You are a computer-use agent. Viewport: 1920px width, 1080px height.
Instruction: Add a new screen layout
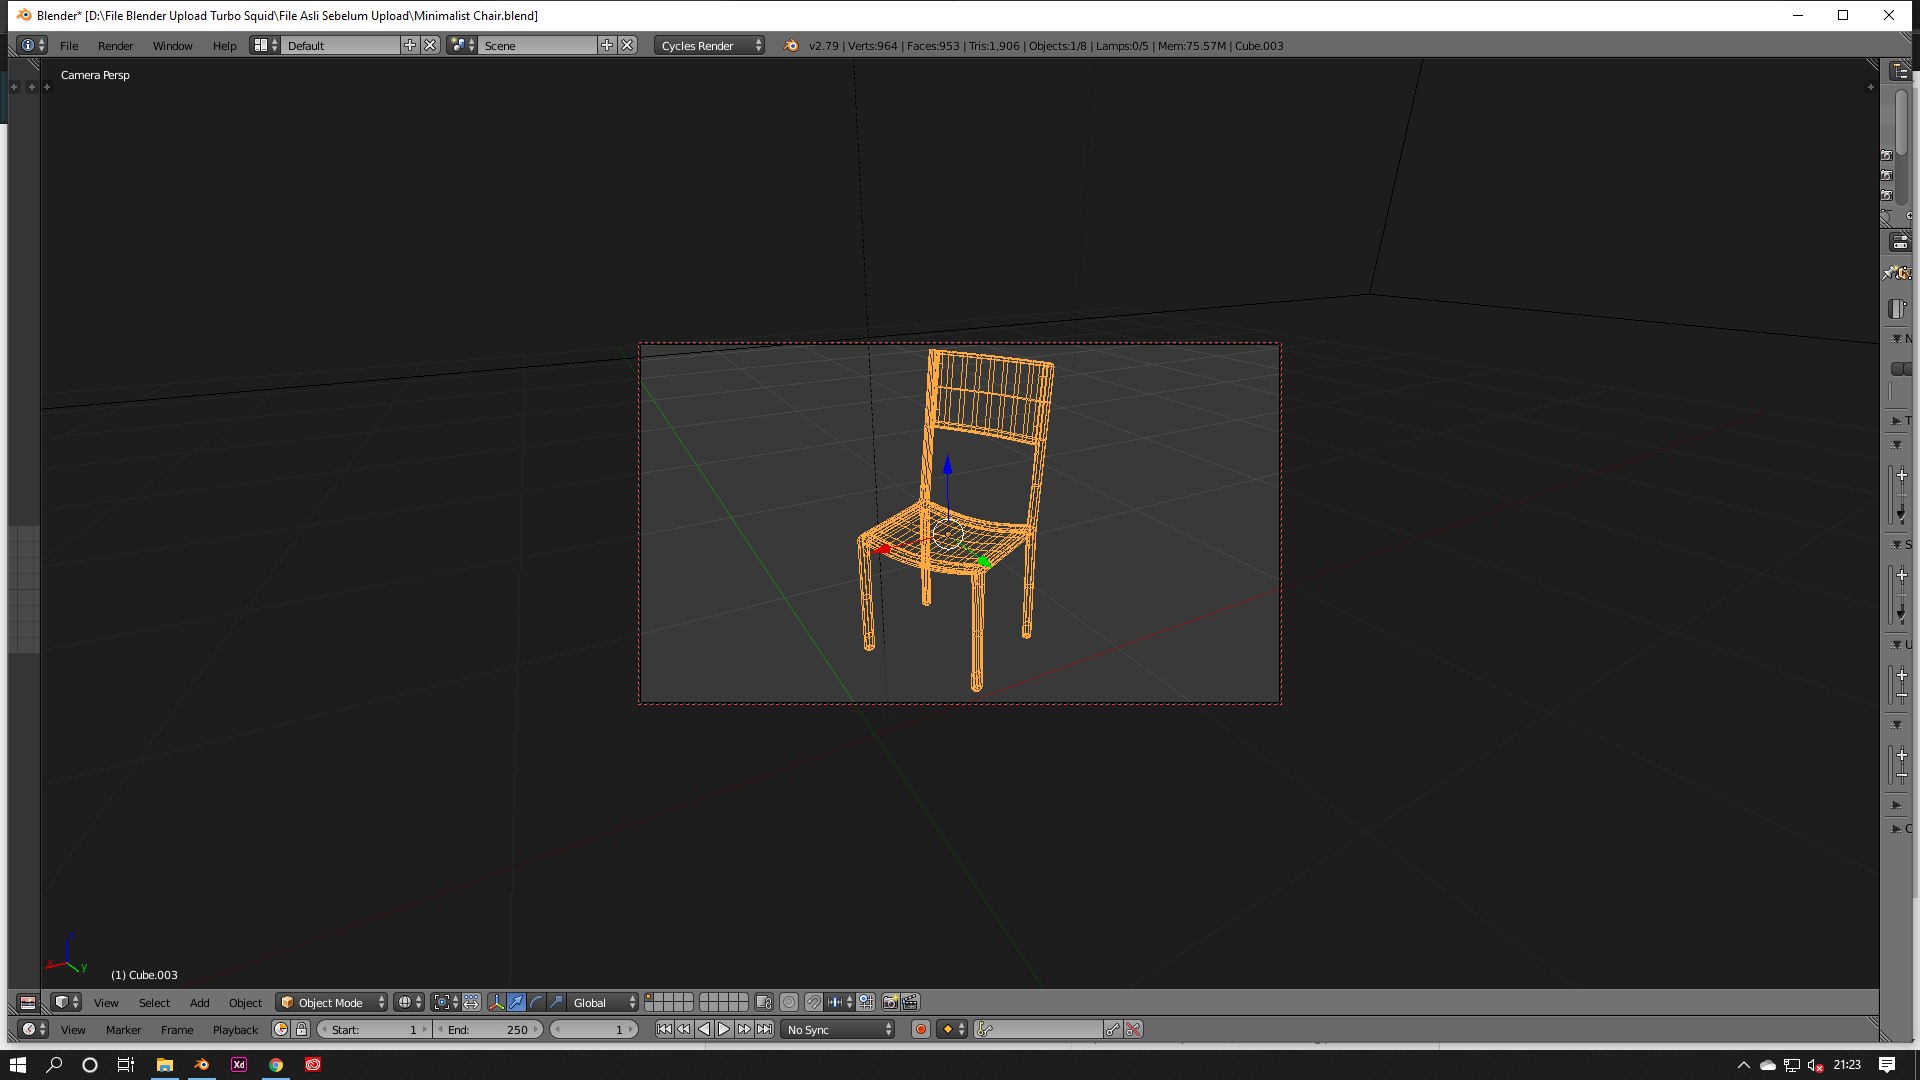pyautogui.click(x=409, y=45)
